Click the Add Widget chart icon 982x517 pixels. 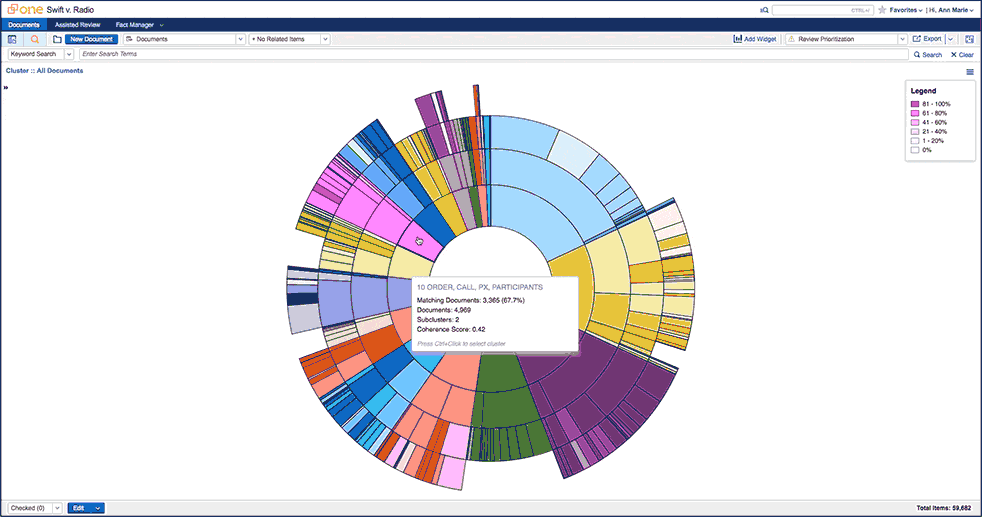(737, 39)
